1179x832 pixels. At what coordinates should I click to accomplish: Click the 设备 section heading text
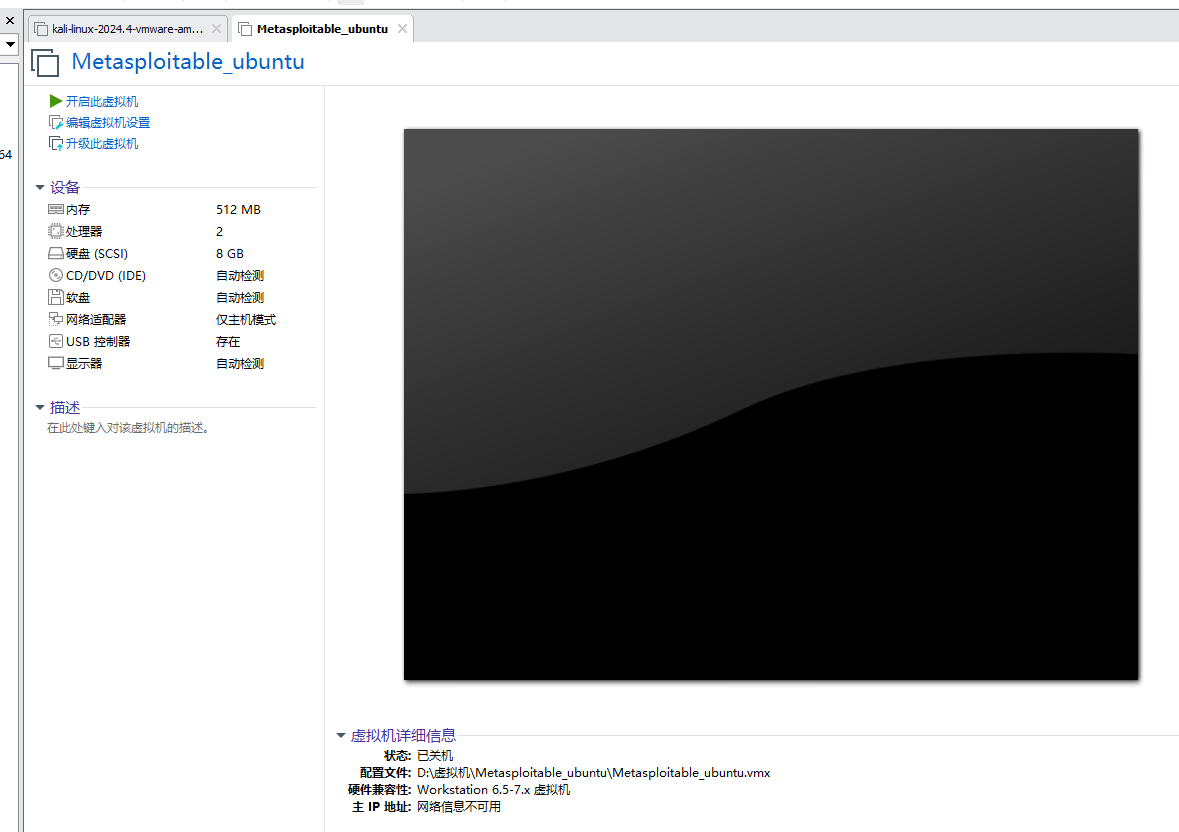pyautogui.click(x=65, y=187)
